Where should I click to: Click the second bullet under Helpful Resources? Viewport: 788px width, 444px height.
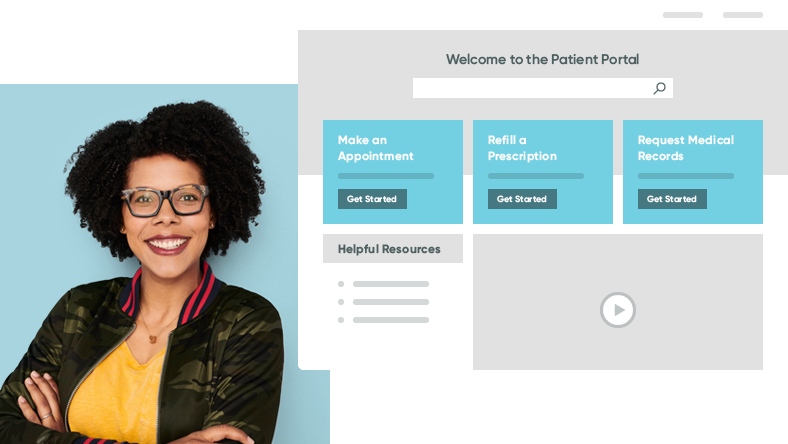(x=341, y=302)
